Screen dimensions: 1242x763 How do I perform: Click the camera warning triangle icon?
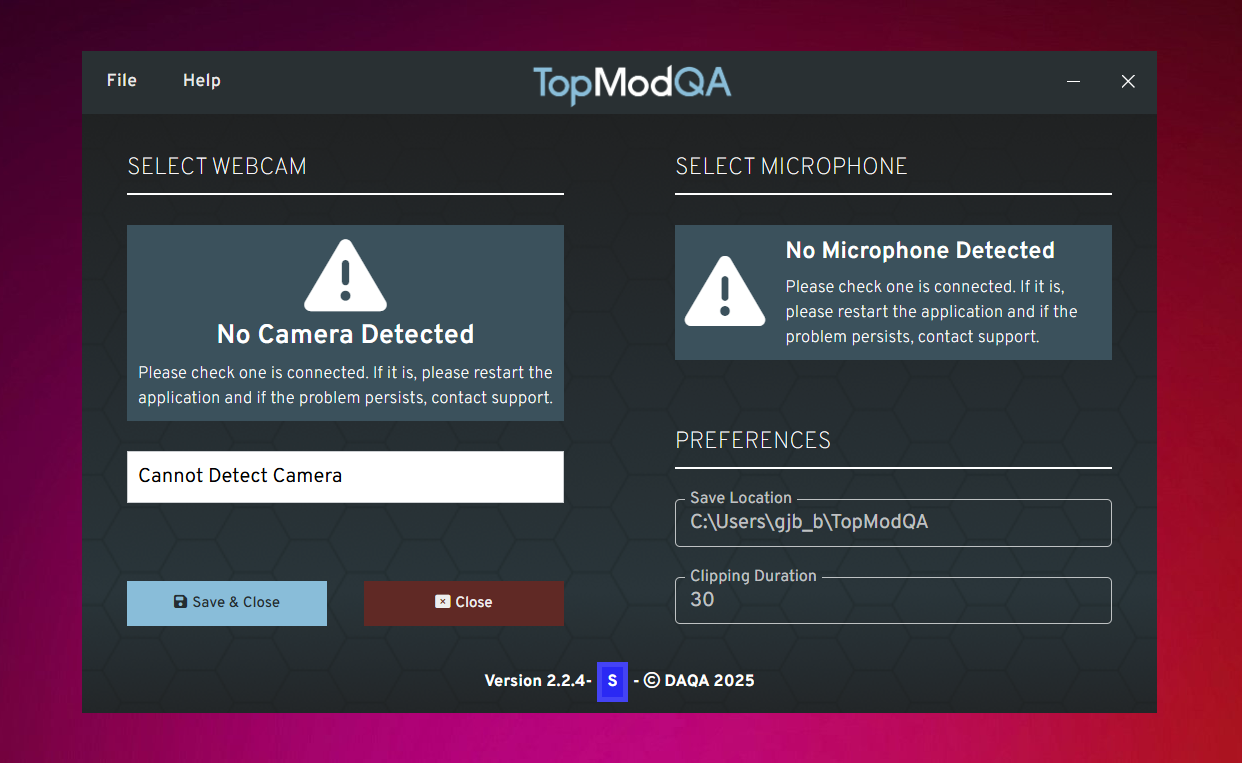(x=345, y=276)
